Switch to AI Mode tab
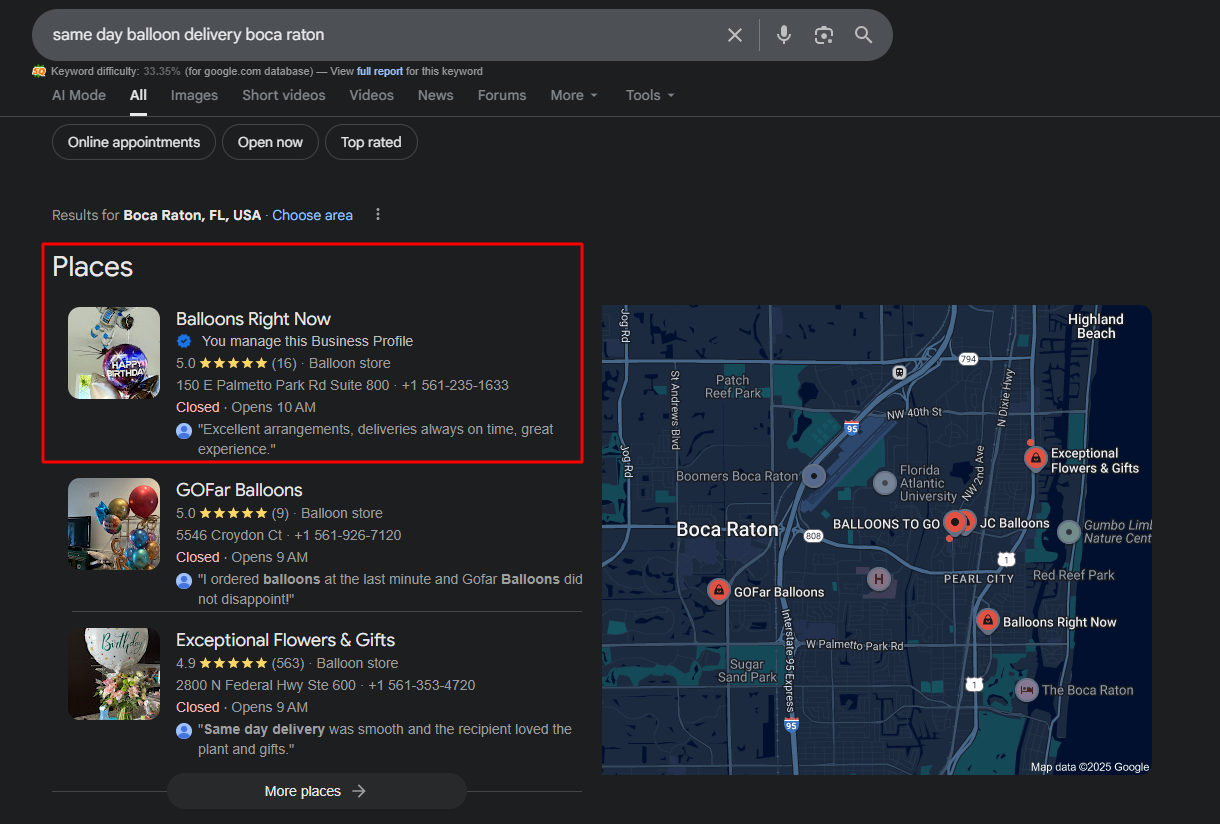This screenshot has height=824, width=1220. (x=79, y=95)
